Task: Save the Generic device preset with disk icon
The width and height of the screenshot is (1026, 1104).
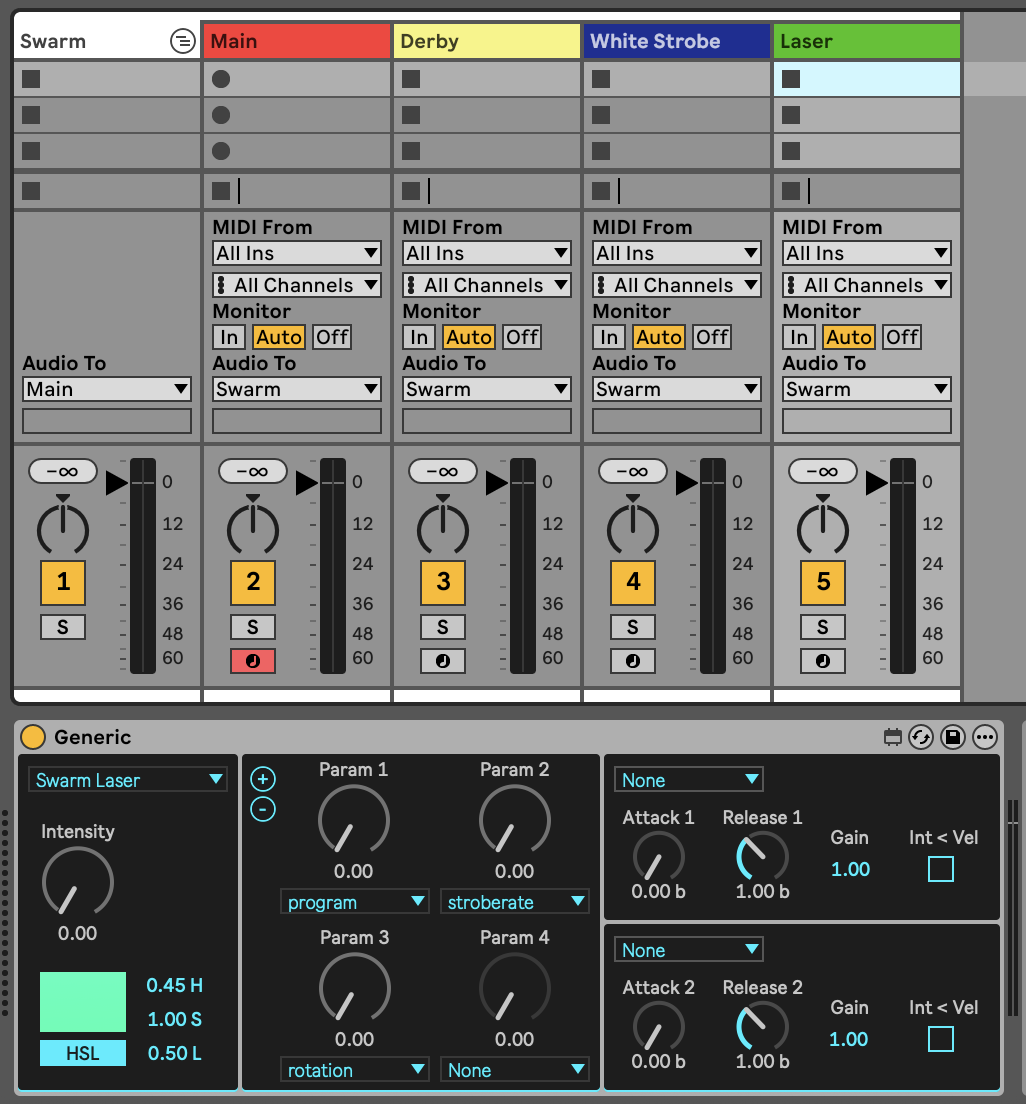Action: (953, 737)
